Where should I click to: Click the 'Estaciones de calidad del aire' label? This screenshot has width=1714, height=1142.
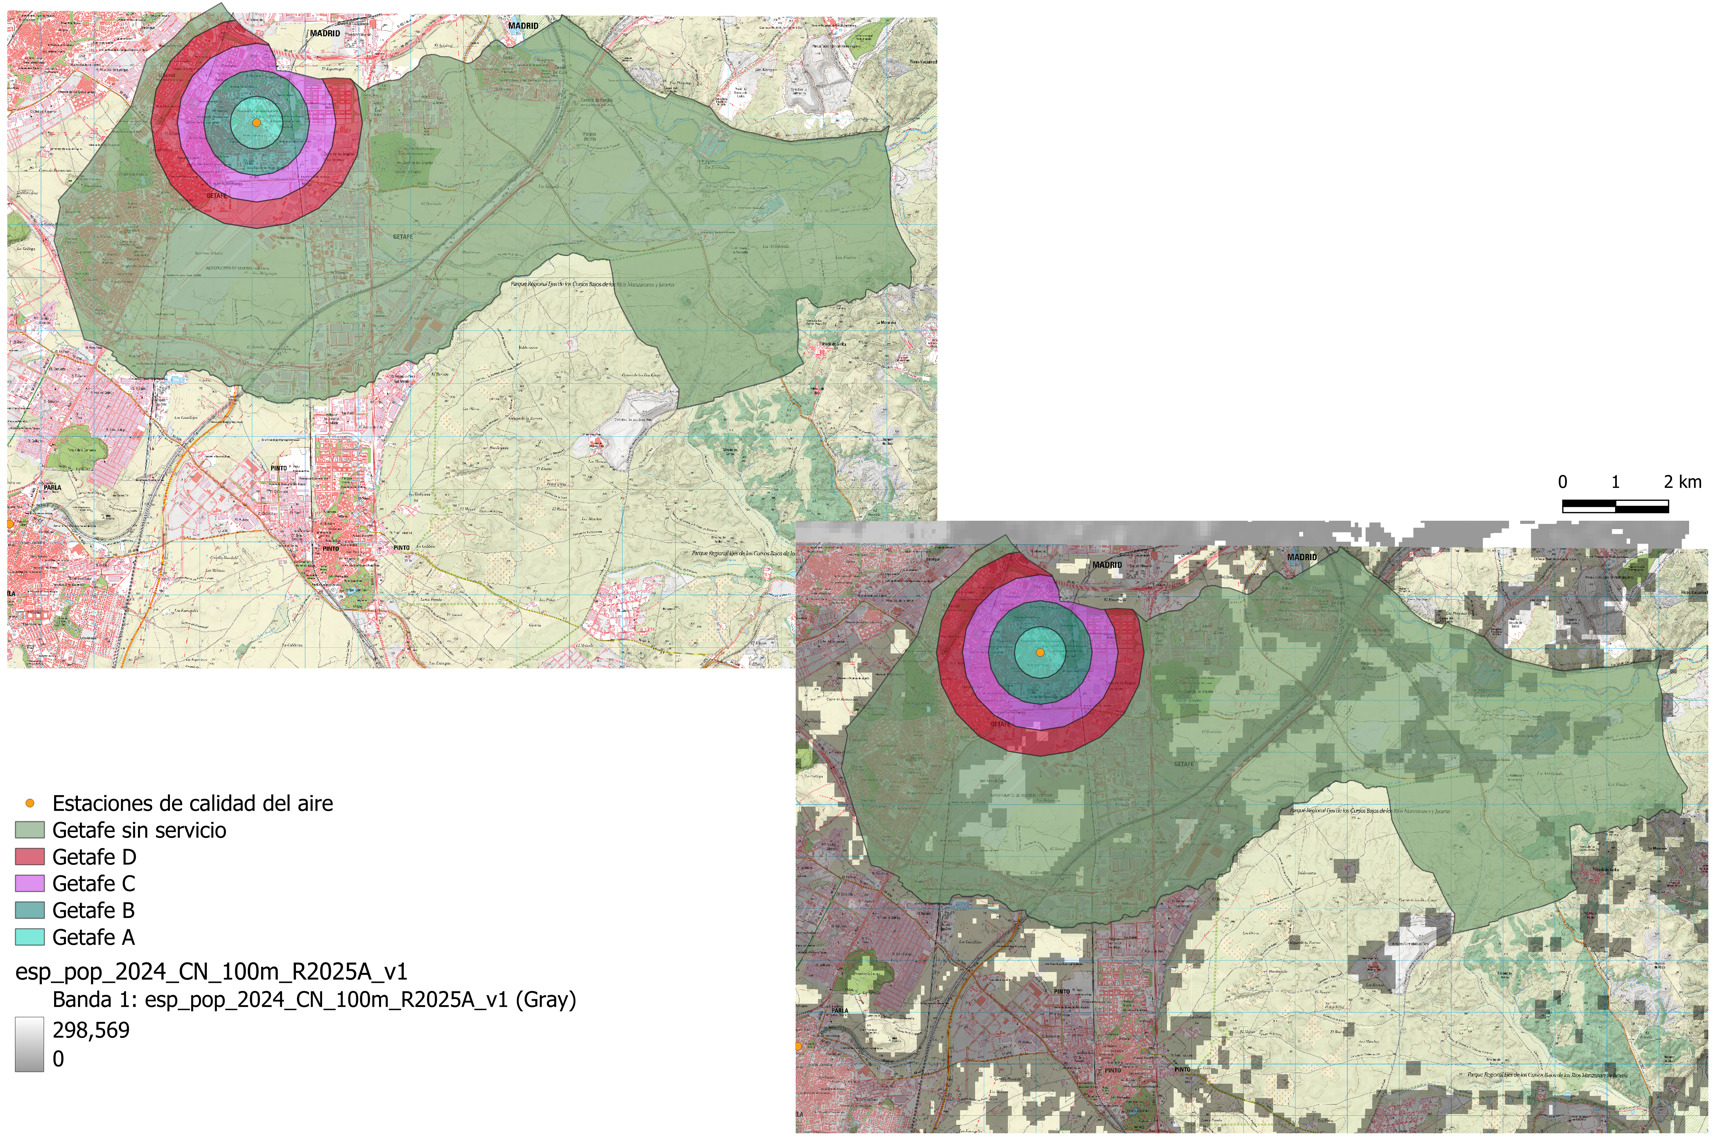pos(192,803)
